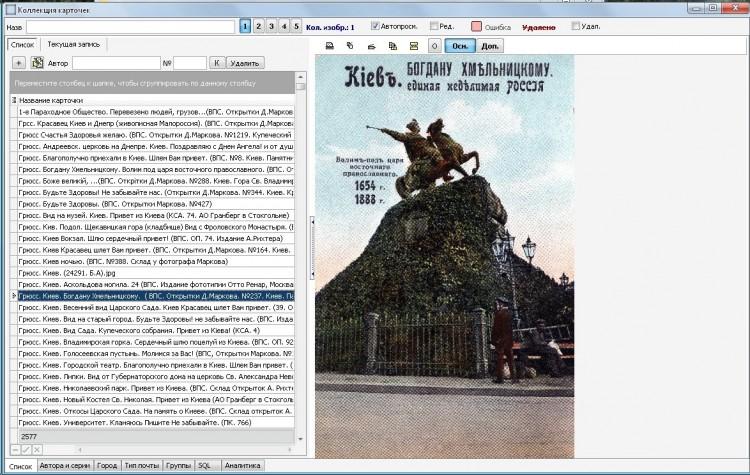Click the list scrollbar down arrow
750x475 pixels.
pos(300,439)
